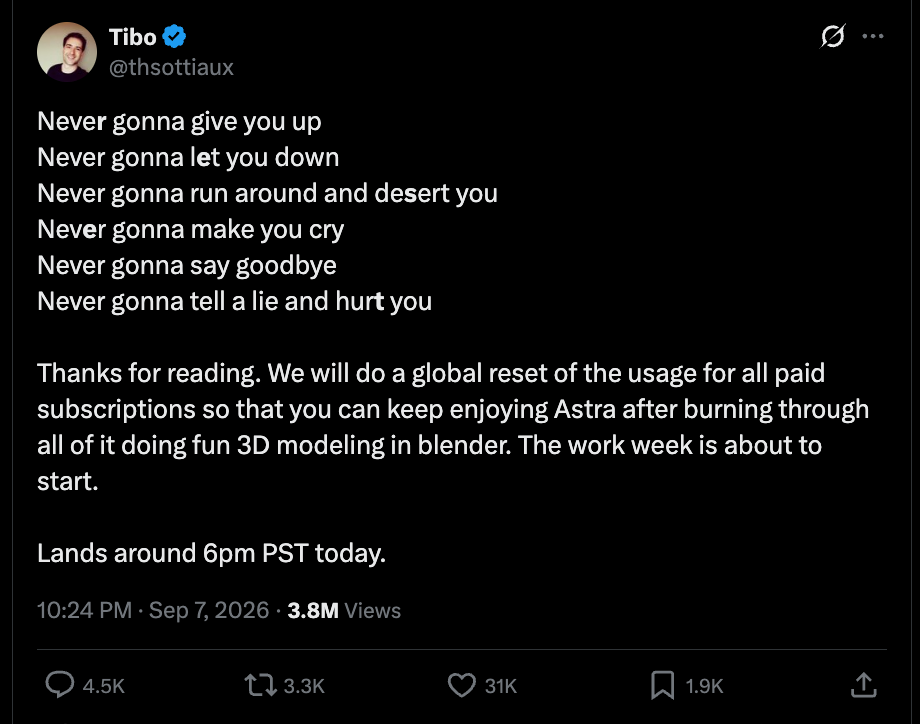Click the 1.9K bookmarks count
The width and height of the screenshot is (920, 724).
tap(704, 686)
